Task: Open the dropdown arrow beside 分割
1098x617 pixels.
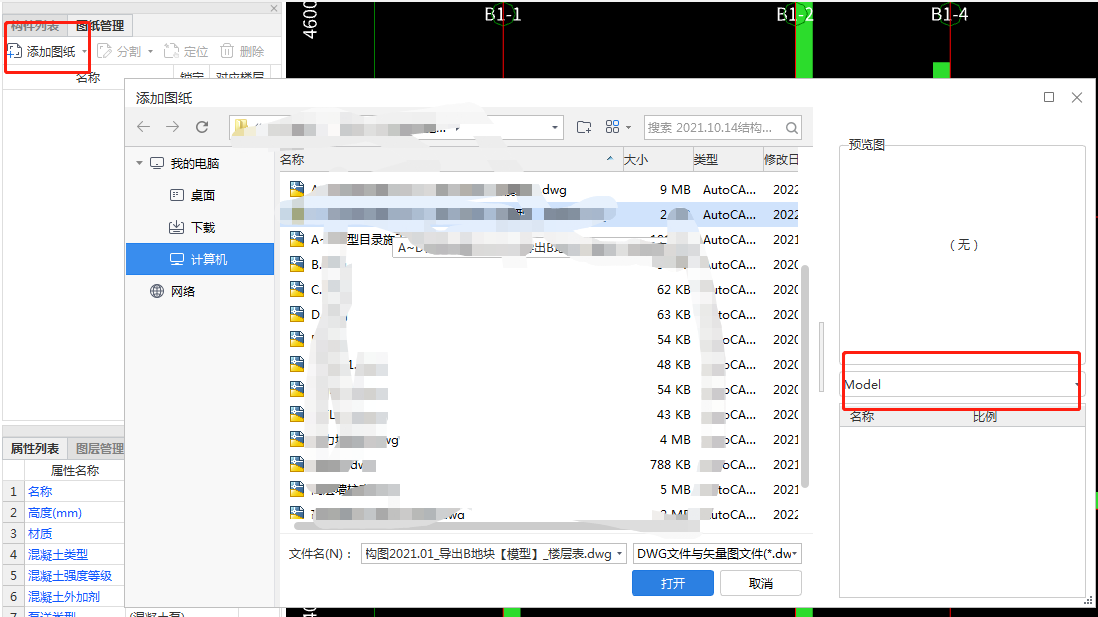Action: pos(150,52)
